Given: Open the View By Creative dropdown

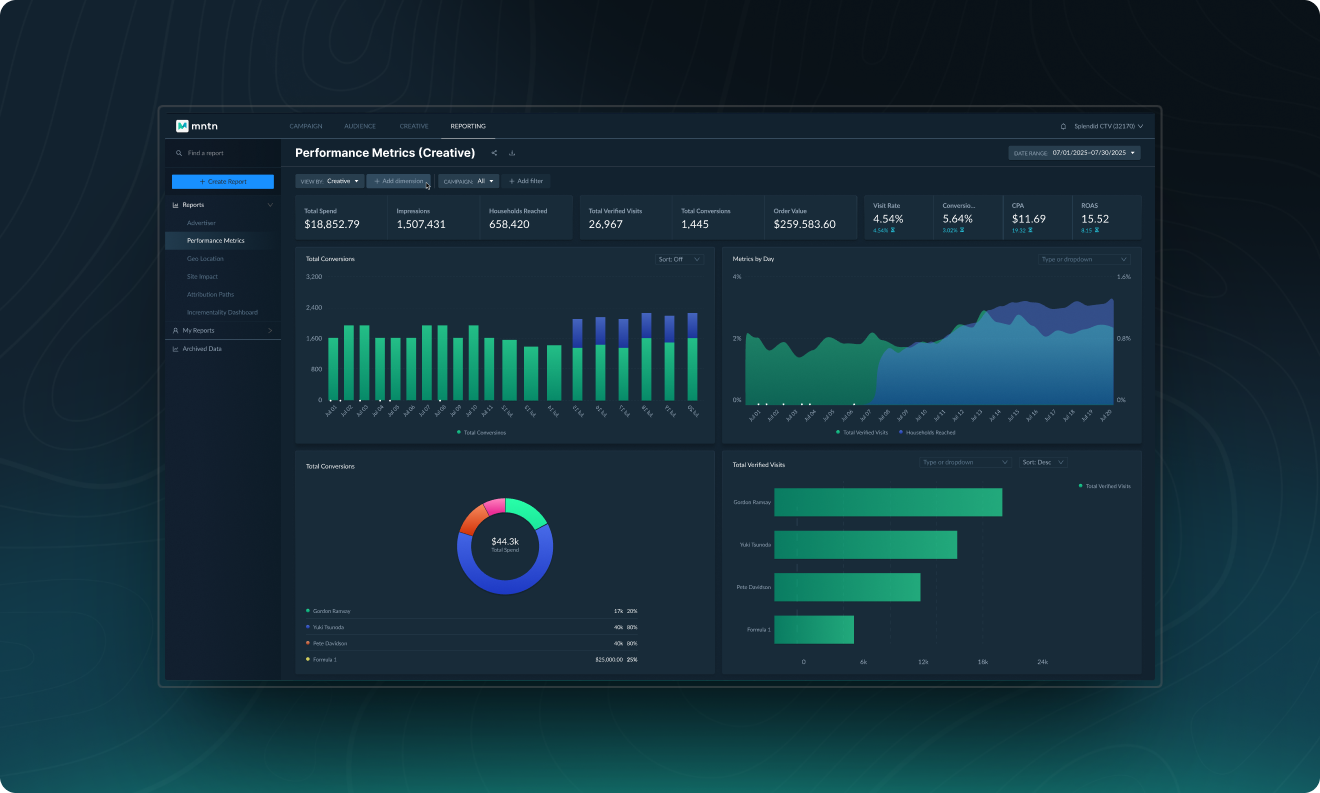Looking at the screenshot, I should 330,181.
